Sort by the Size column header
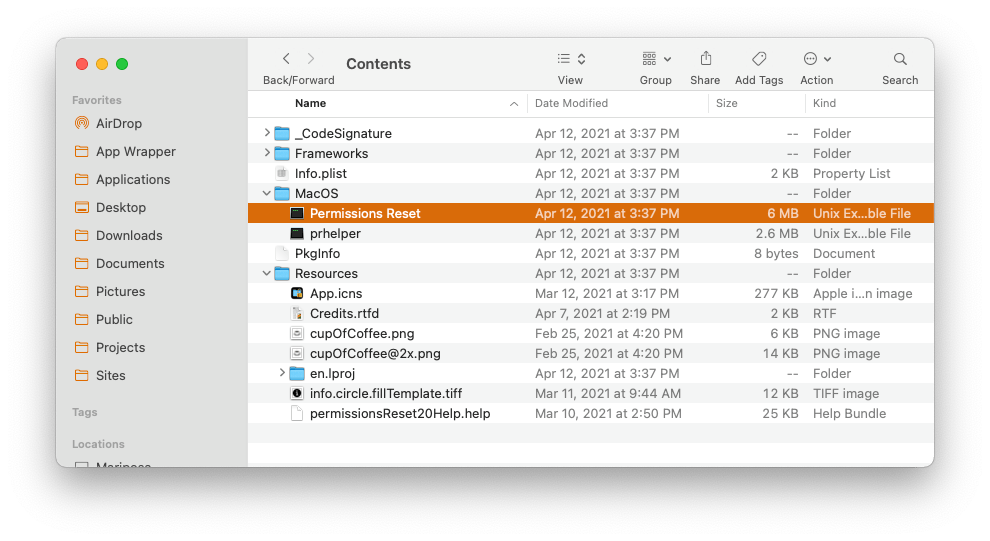The image size is (990, 541). pyautogui.click(x=727, y=103)
